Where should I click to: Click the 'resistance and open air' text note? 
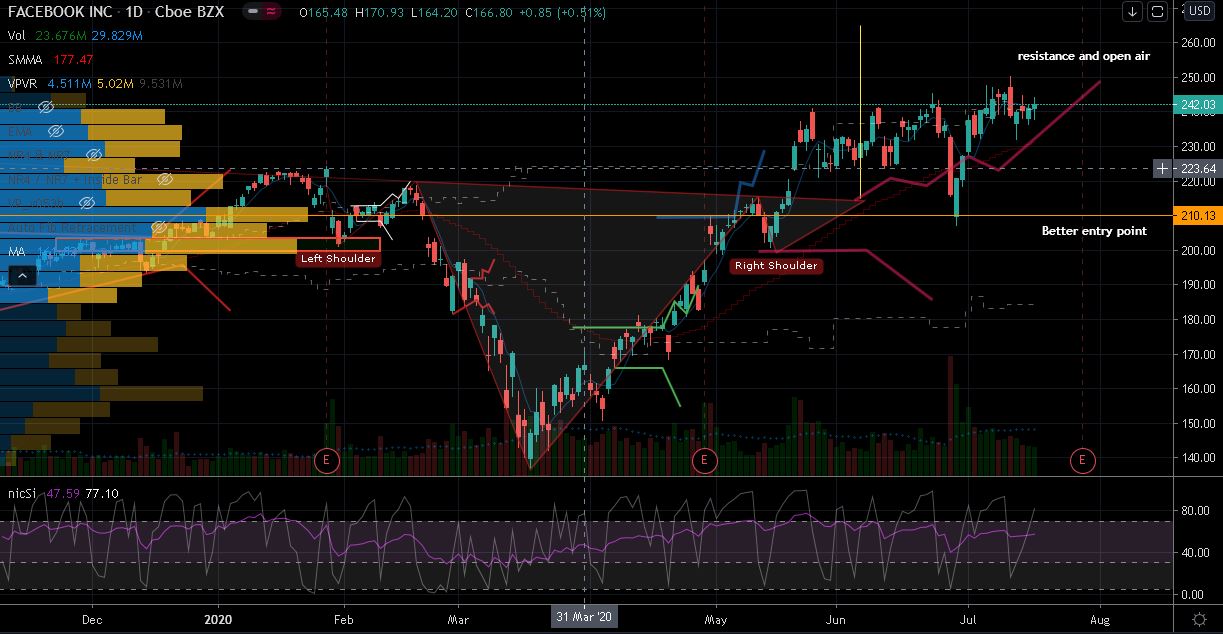click(x=1084, y=56)
